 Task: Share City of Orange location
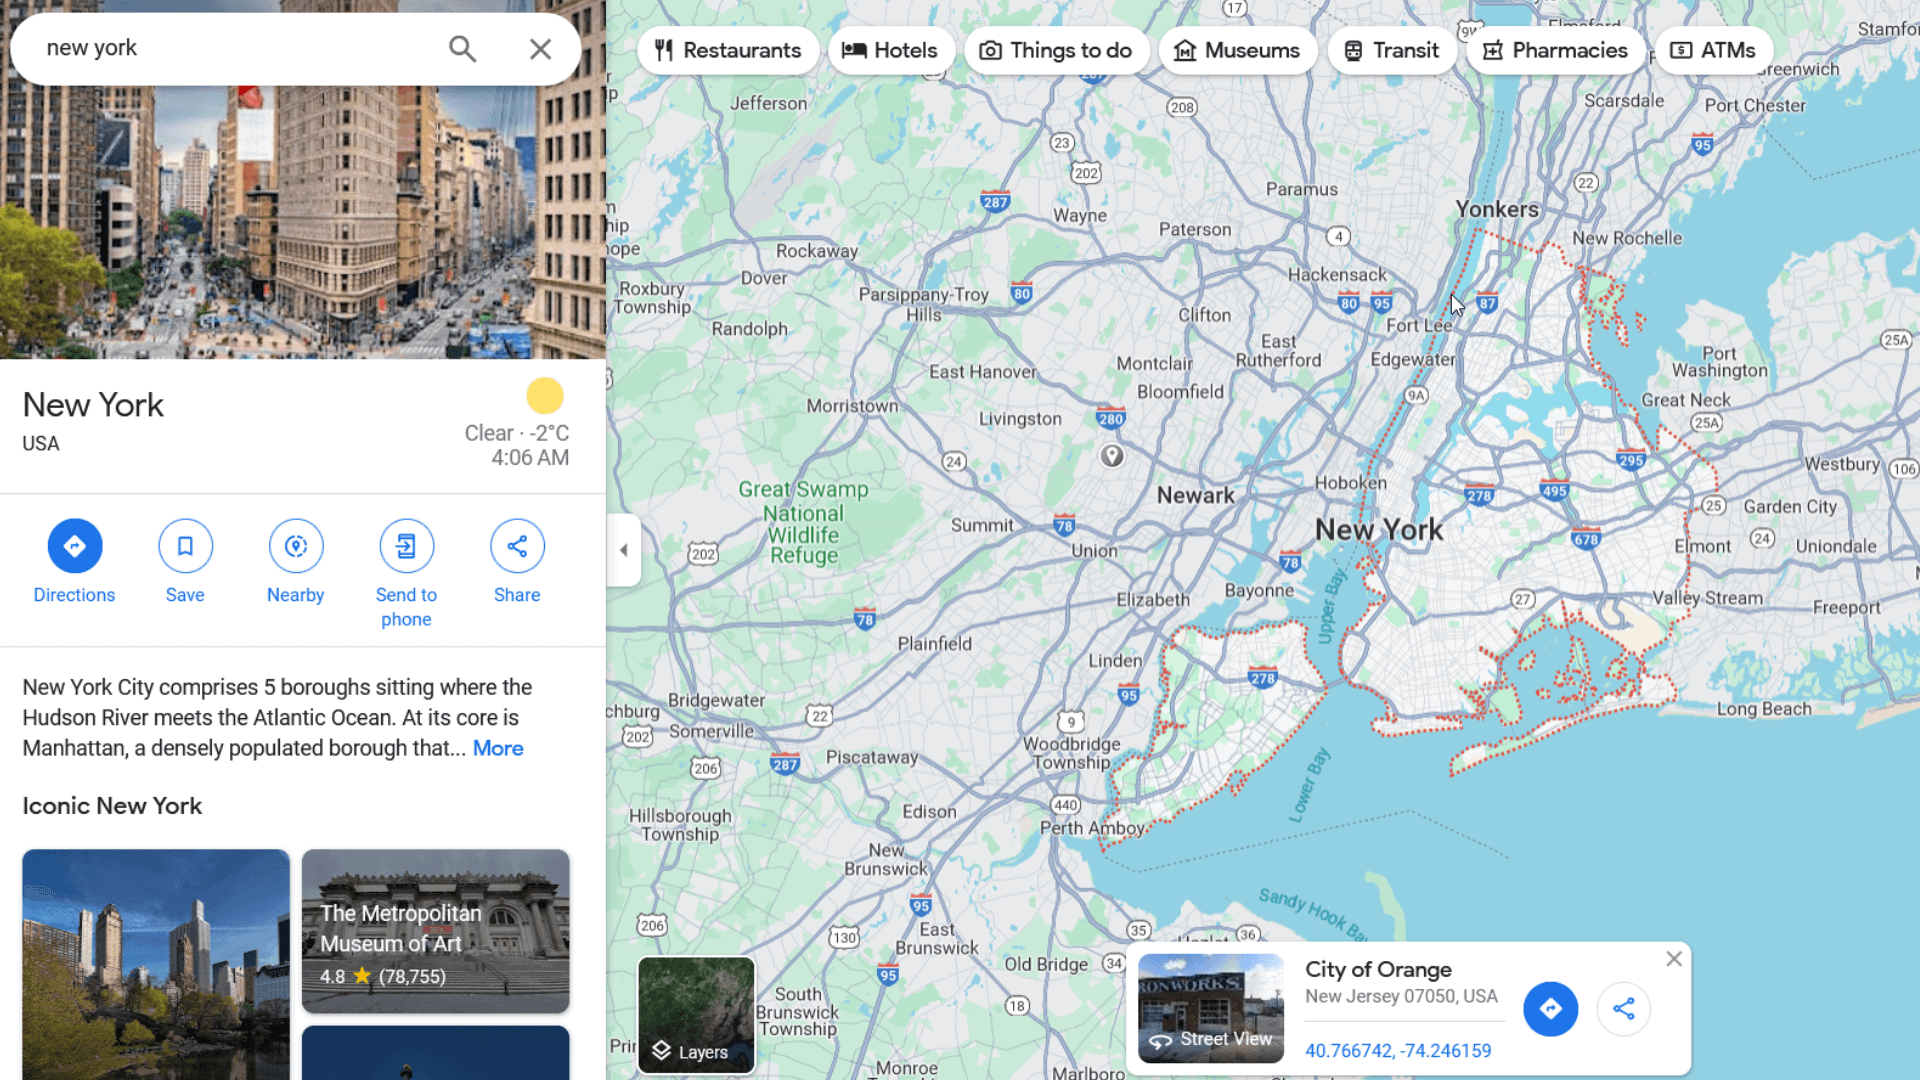[x=1624, y=1009]
